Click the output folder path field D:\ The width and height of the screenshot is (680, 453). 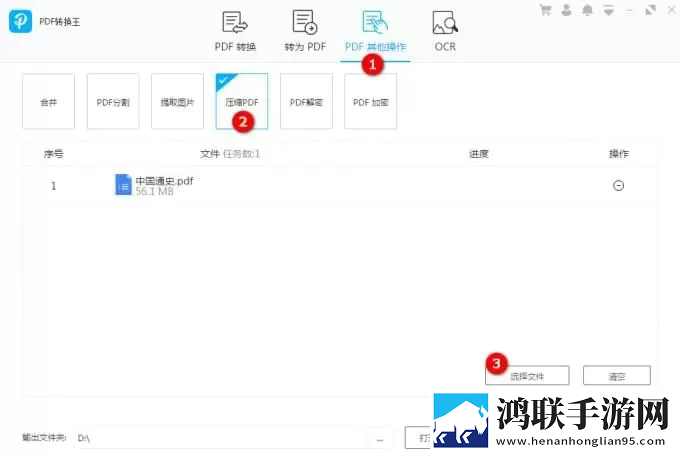(221, 438)
